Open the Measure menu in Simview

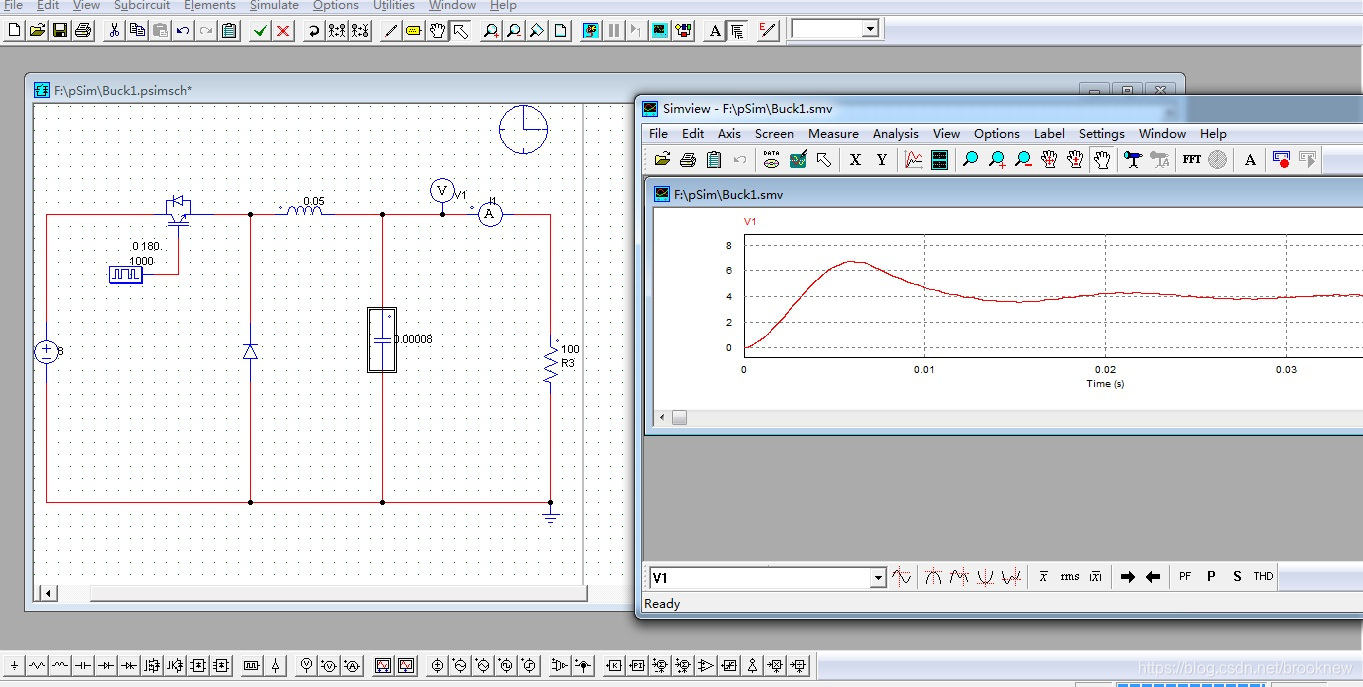pyautogui.click(x=833, y=133)
